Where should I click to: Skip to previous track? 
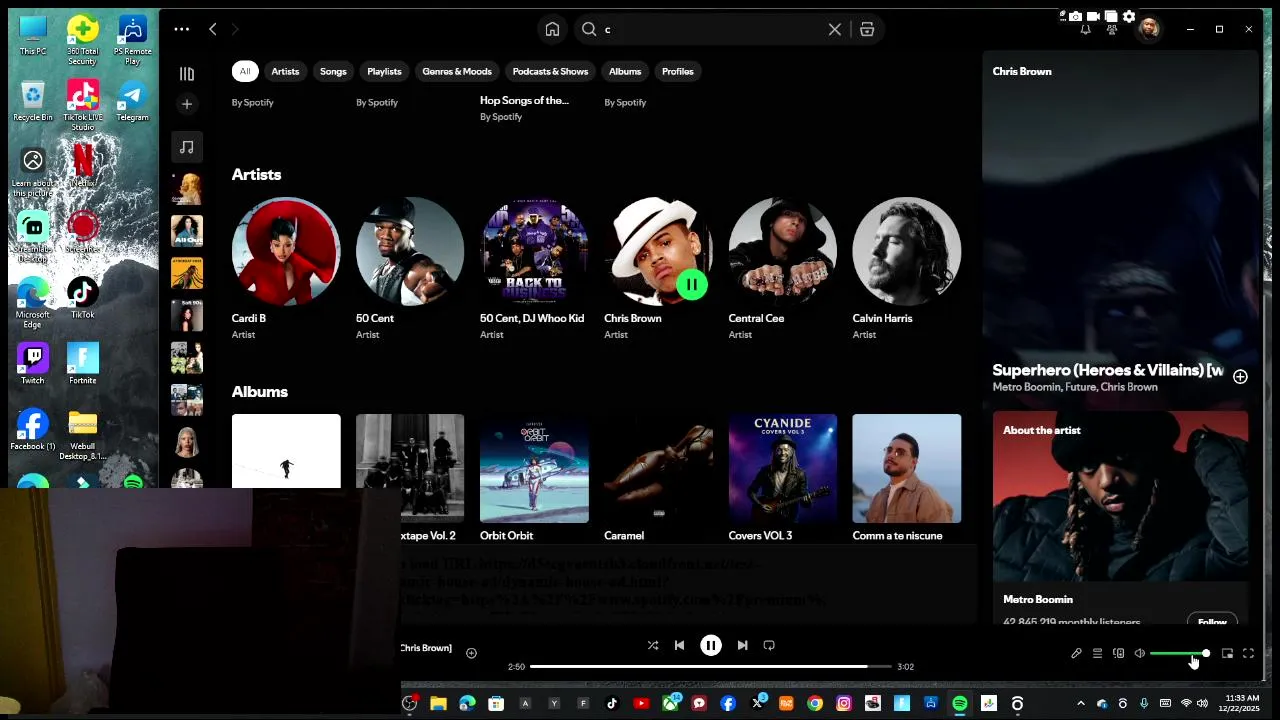(679, 646)
